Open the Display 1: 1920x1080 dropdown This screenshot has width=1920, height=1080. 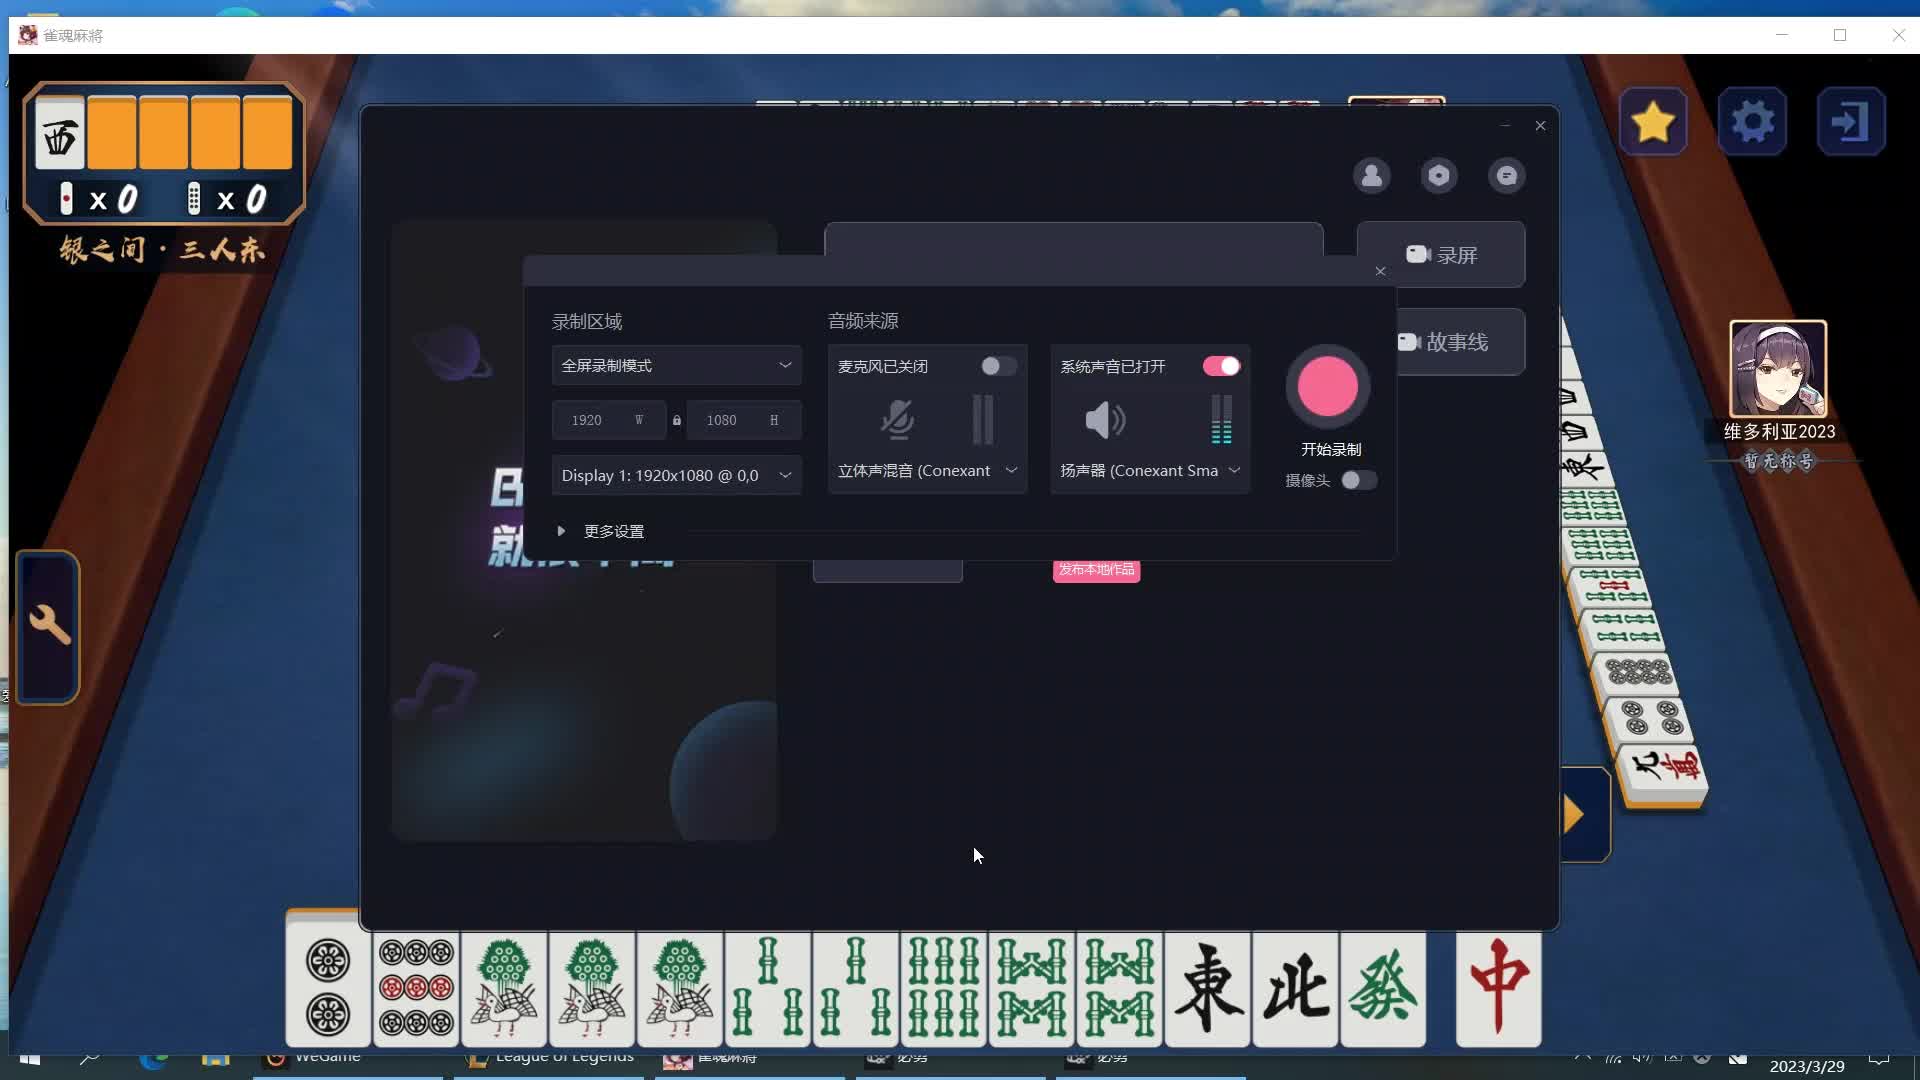click(x=676, y=476)
